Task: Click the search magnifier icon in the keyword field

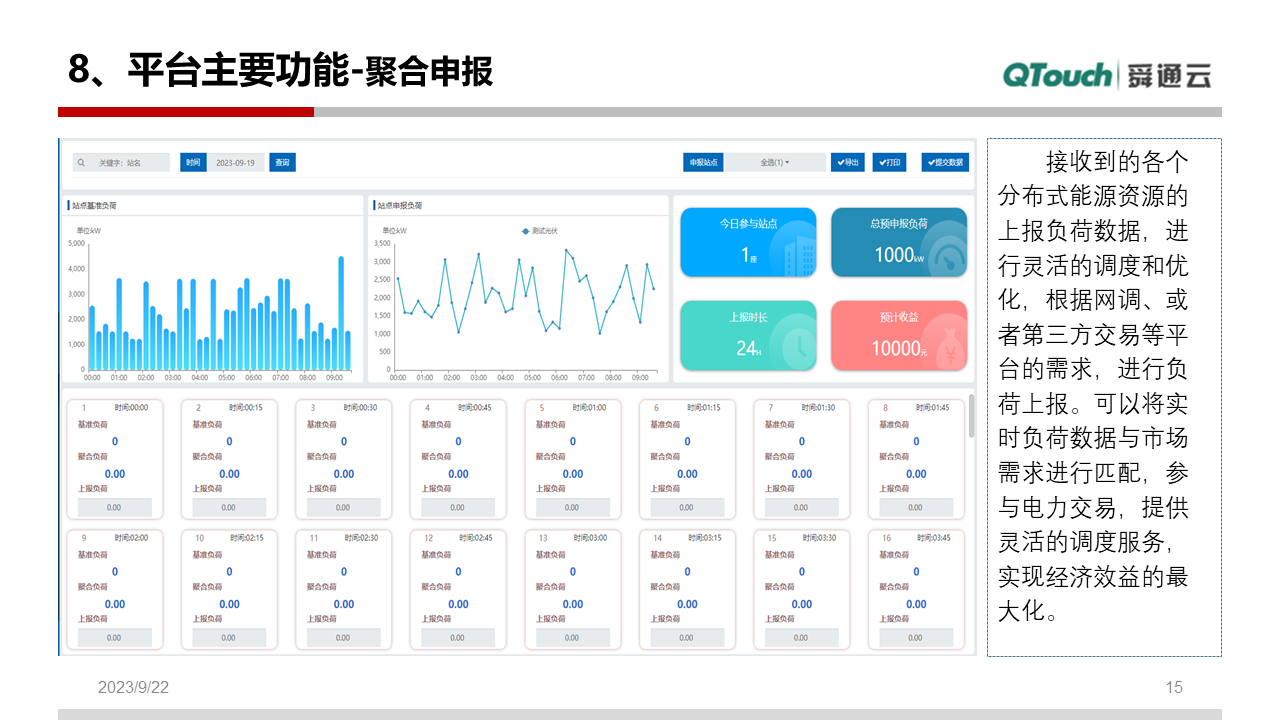Action: [79, 161]
